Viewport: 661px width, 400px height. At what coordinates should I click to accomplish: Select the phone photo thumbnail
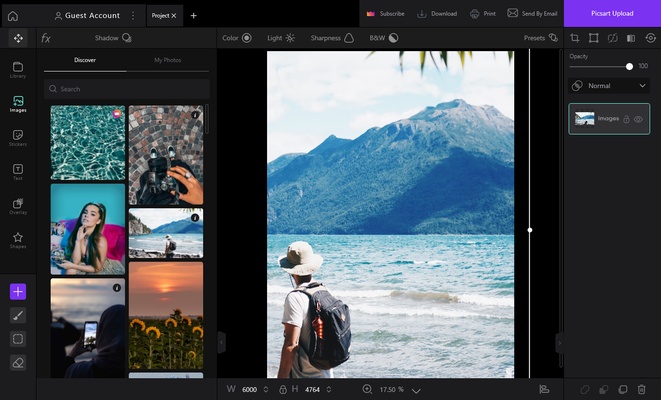(x=88, y=328)
